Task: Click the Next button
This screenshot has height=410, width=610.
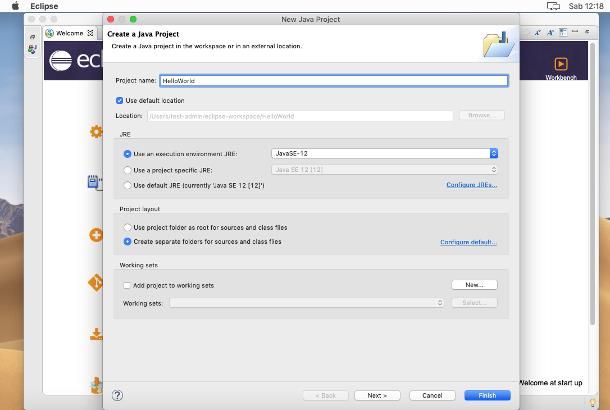Action: [x=377, y=396]
